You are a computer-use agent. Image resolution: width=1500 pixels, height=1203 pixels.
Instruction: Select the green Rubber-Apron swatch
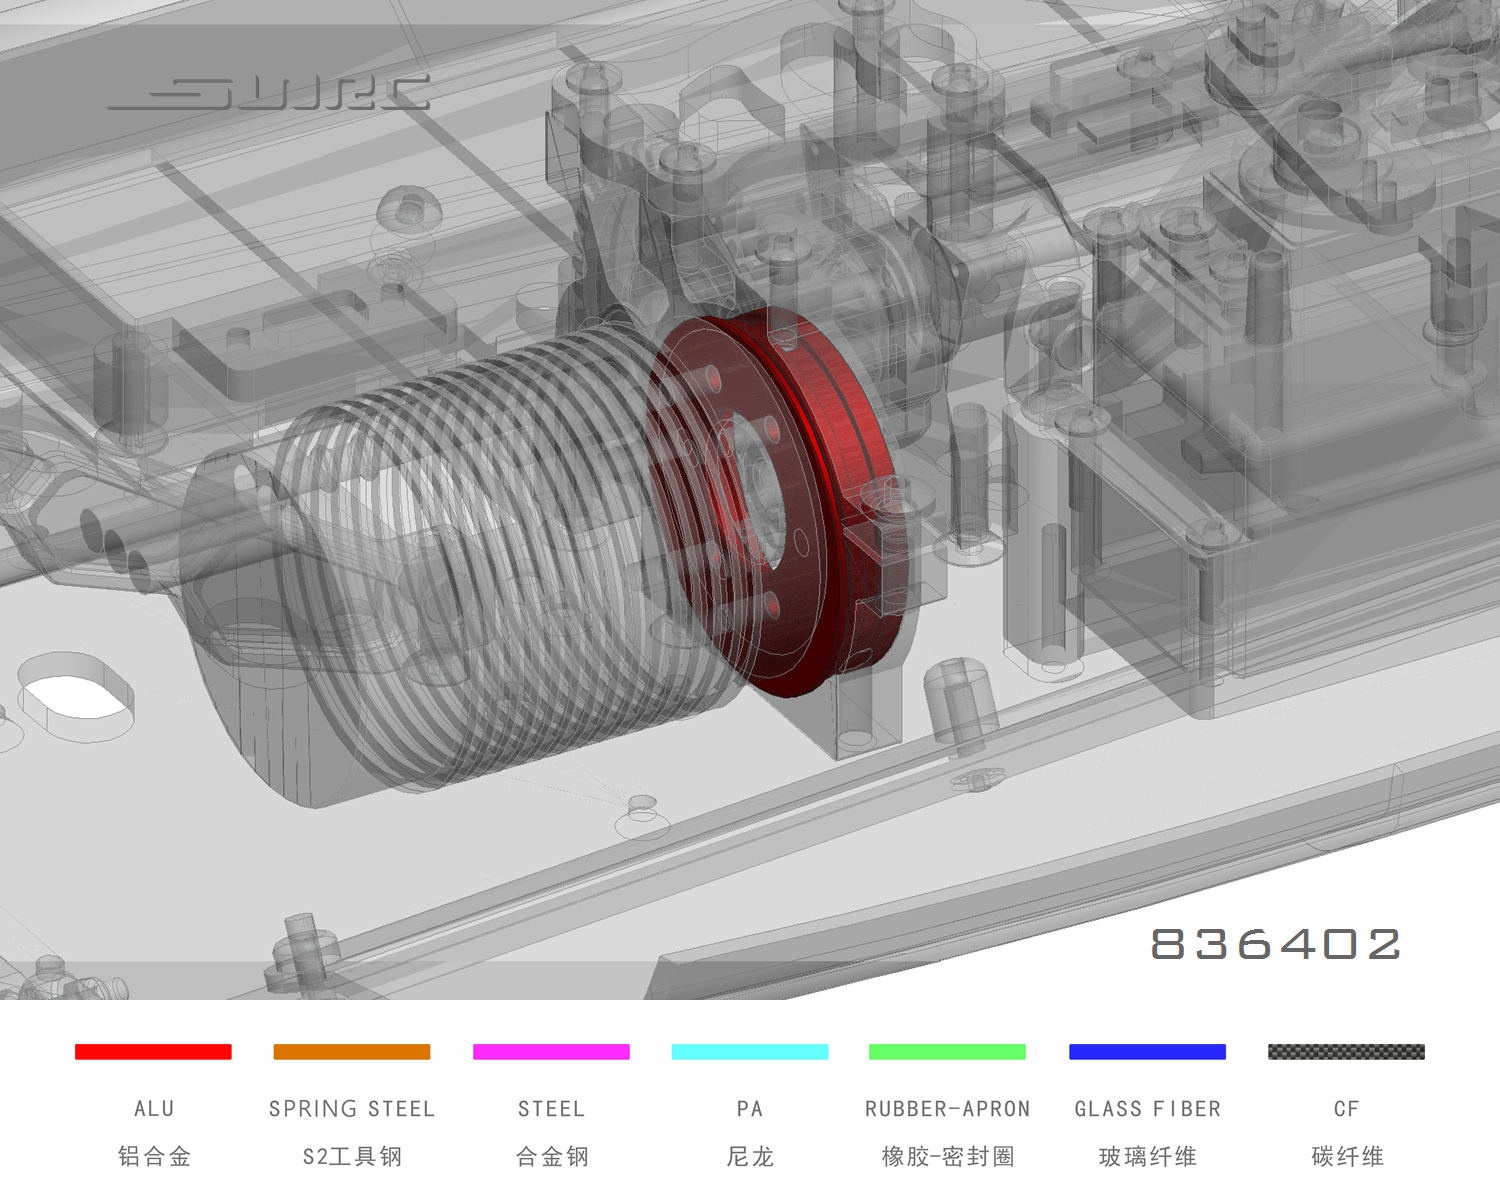[947, 1052]
